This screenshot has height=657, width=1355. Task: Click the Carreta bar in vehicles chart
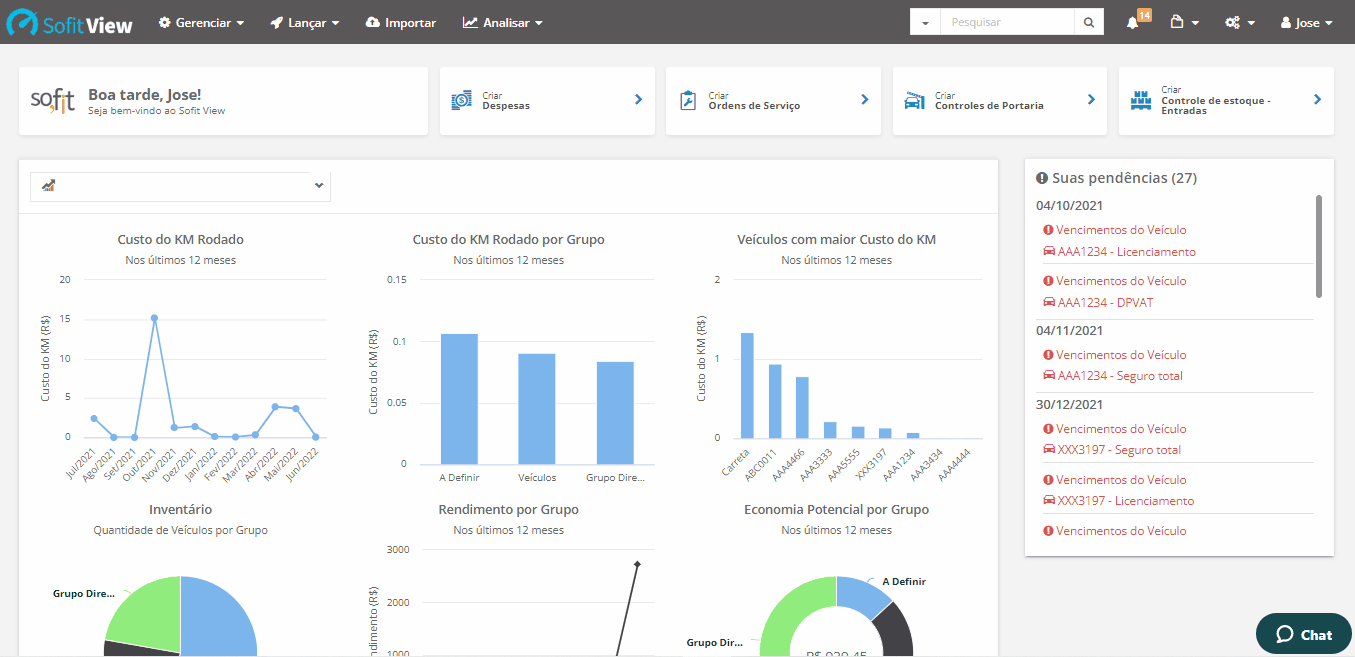point(747,385)
